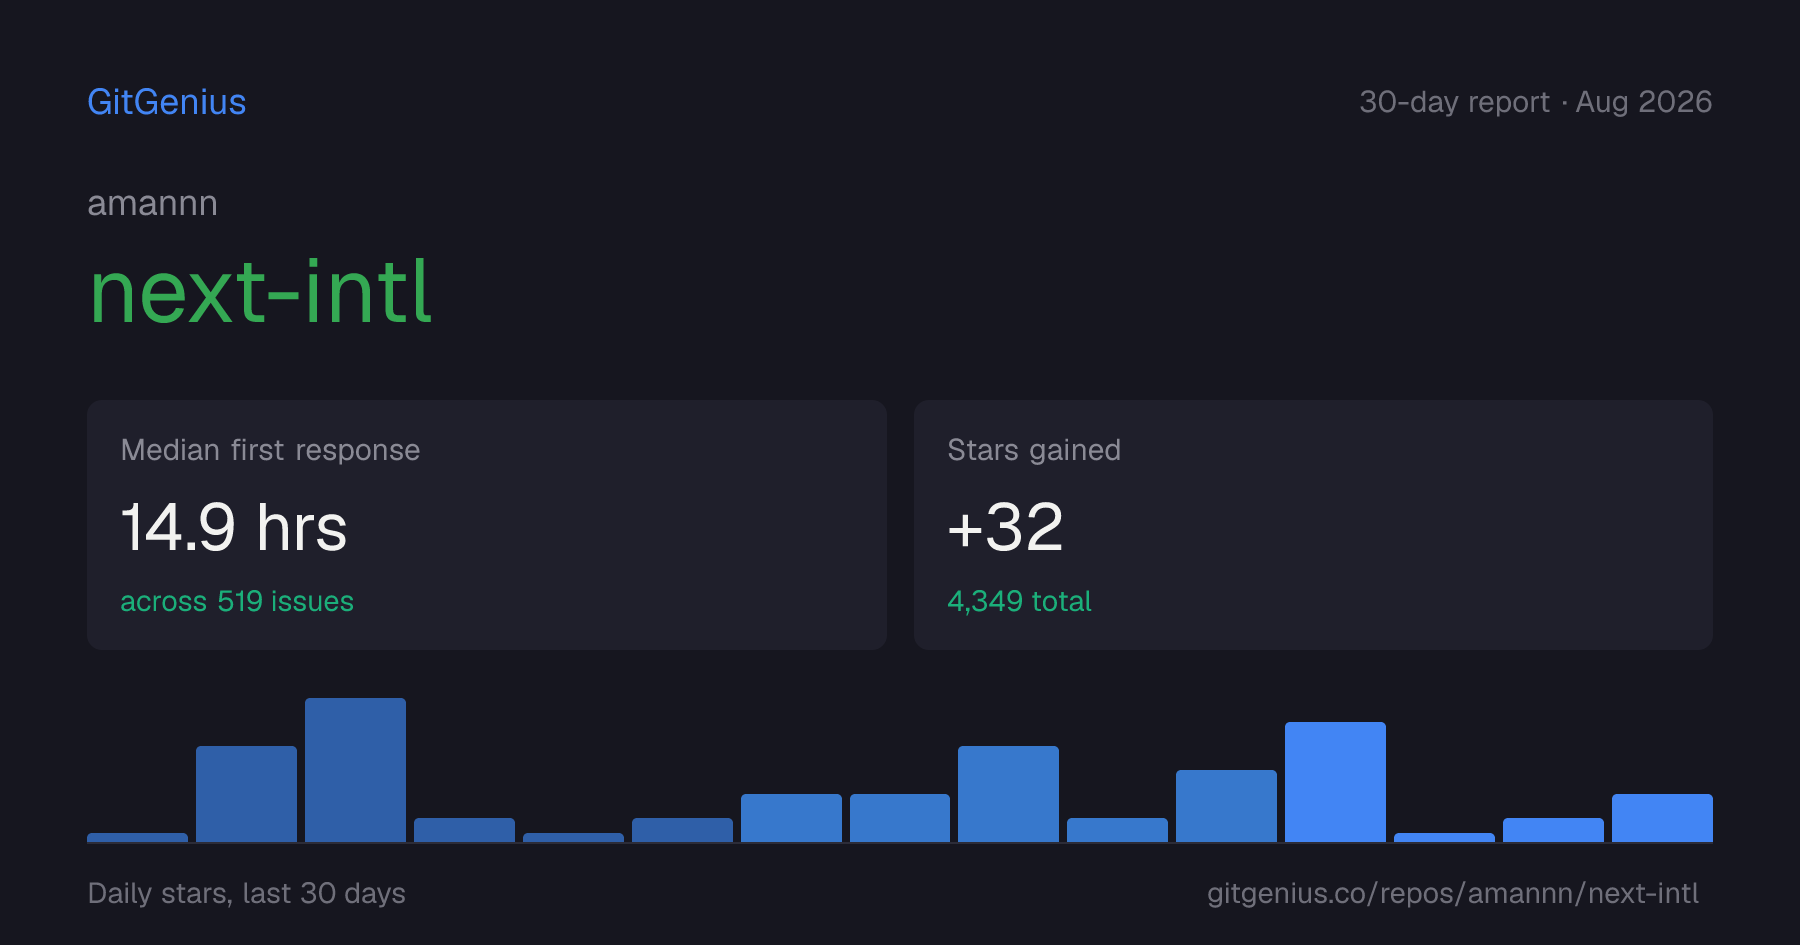The image size is (1800, 945).
Task: Click the second bar in the stars chart
Action: (x=246, y=794)
